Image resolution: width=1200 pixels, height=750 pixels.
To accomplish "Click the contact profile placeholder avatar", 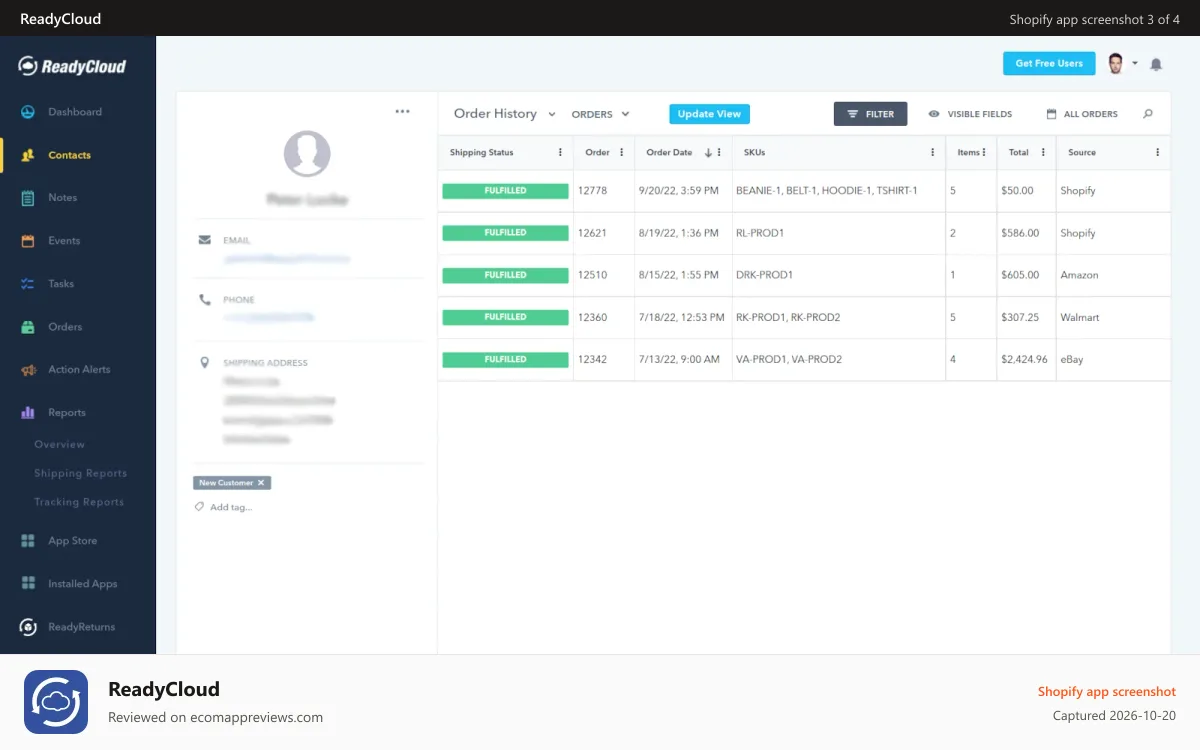I will coord(307,154).
